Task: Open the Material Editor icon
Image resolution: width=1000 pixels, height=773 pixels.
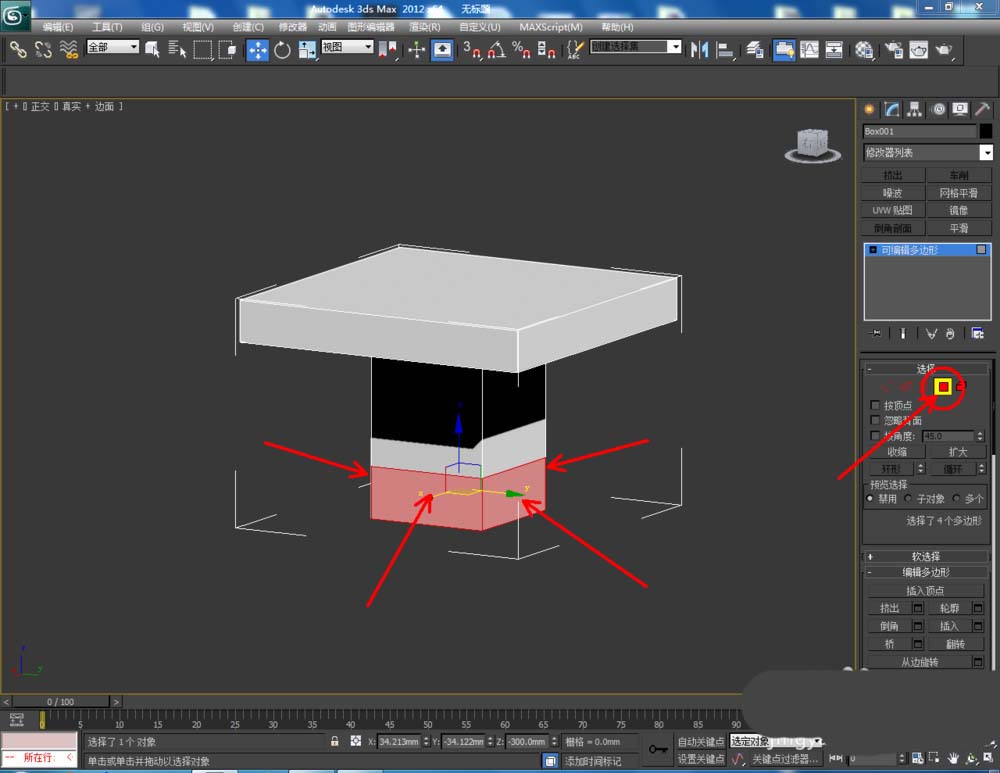Action: tap(864, 50)
